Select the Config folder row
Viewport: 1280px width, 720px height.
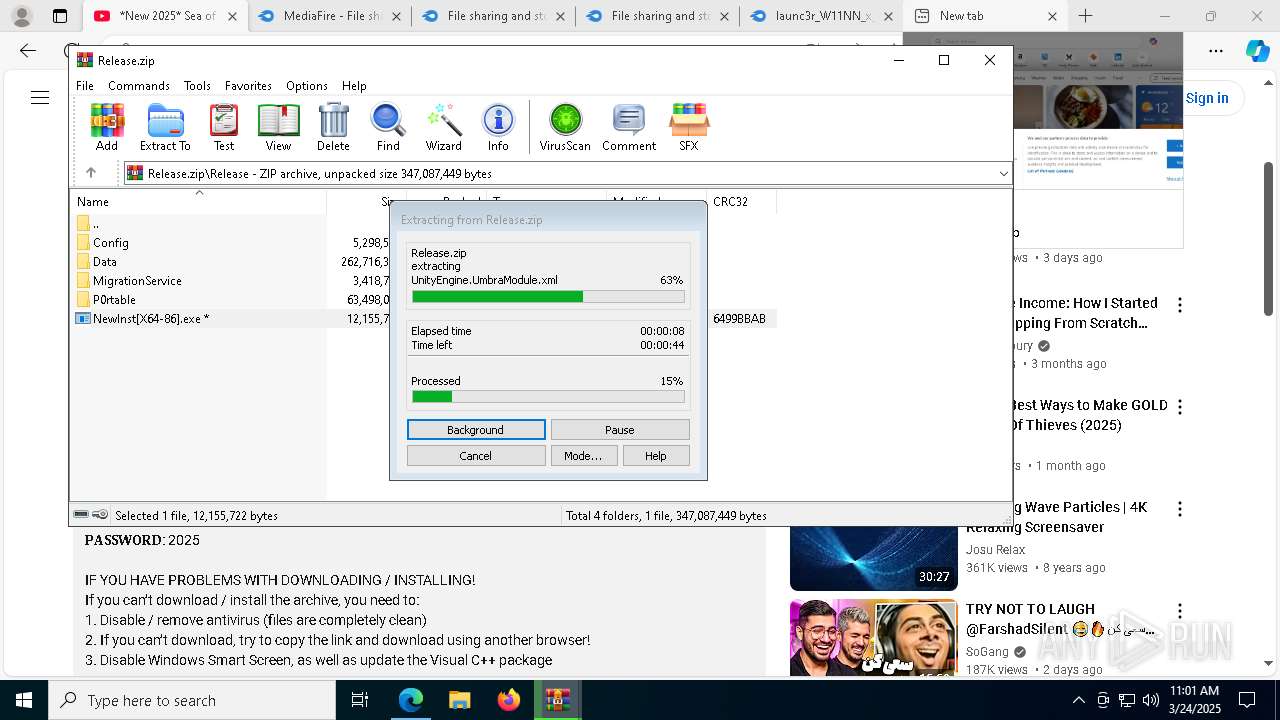[x=200, y=243]
